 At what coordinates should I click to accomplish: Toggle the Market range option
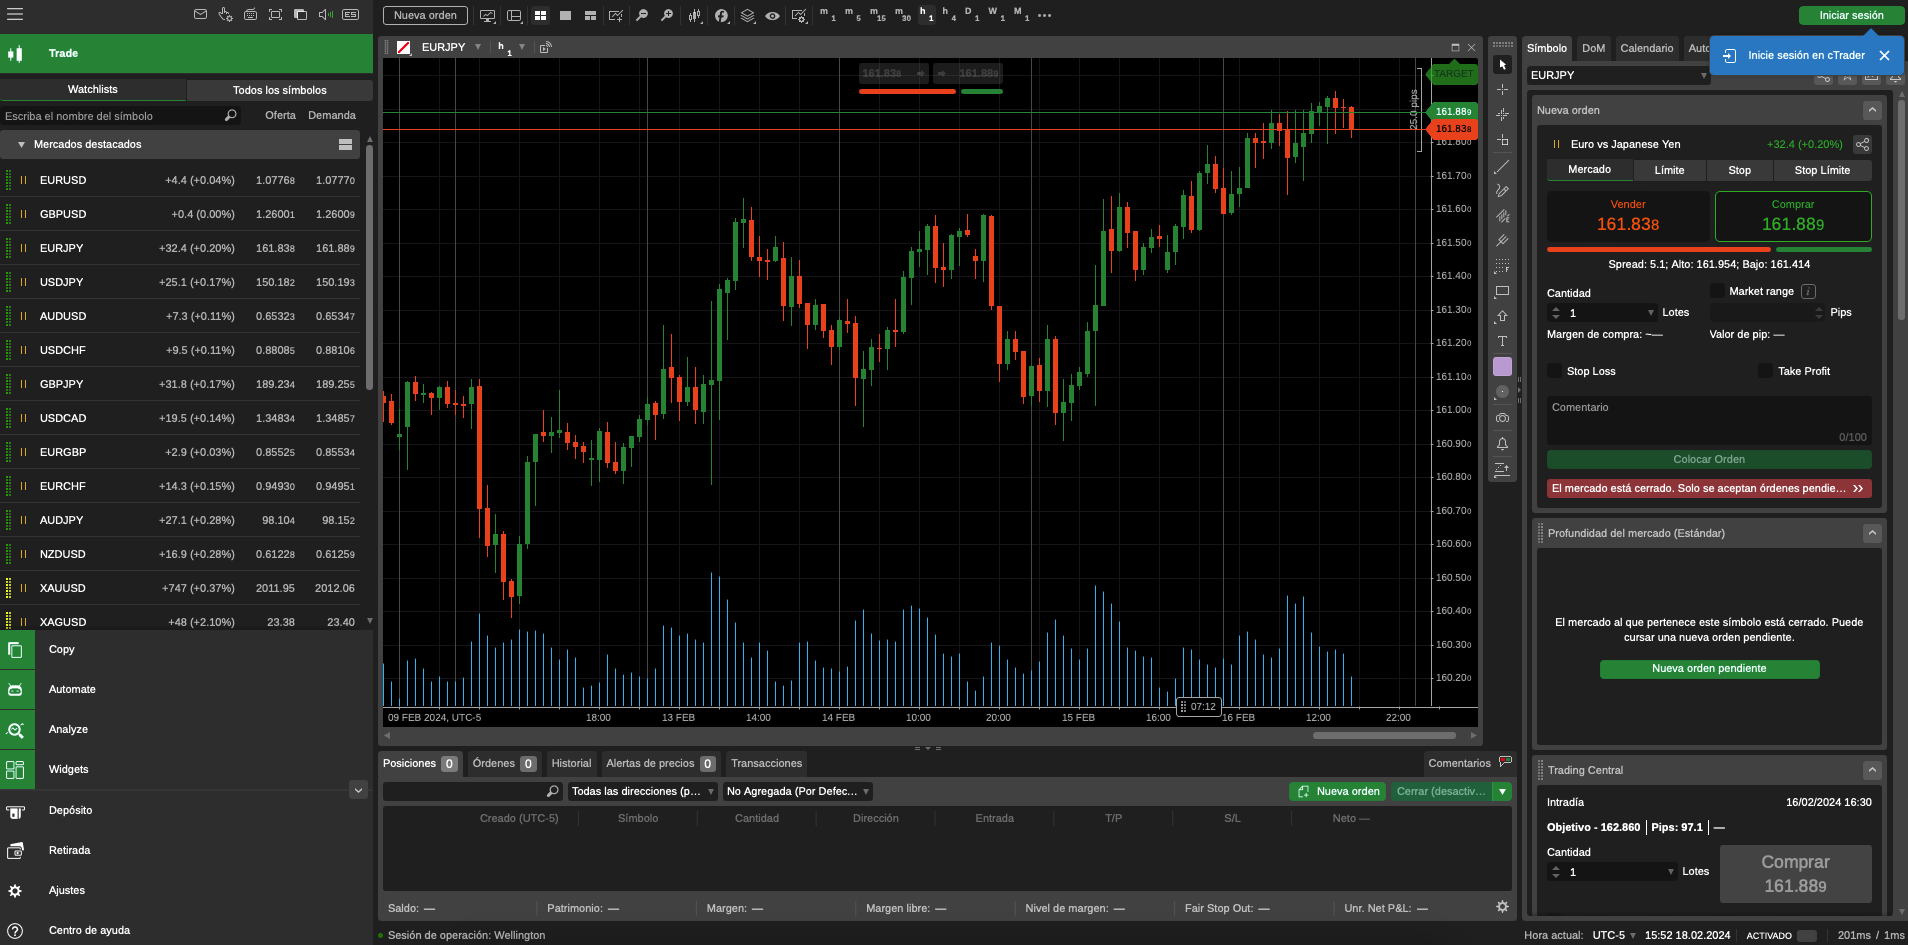[x=1716, y=291]
